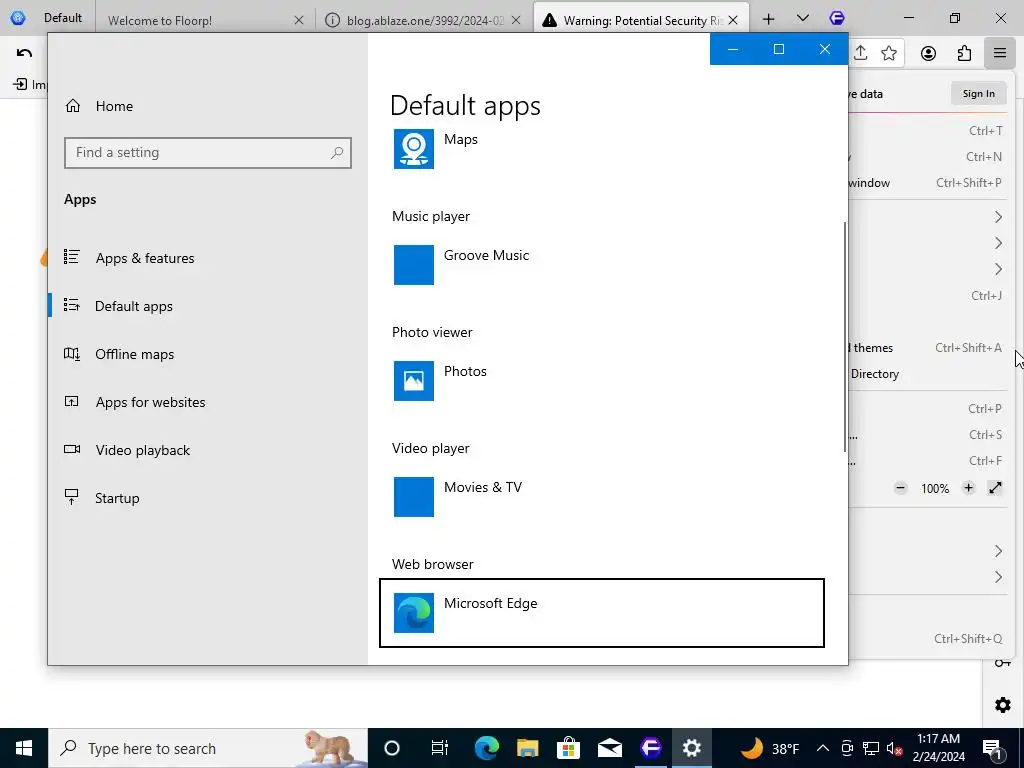Close the Security Risk warning tab

(733, 20)
